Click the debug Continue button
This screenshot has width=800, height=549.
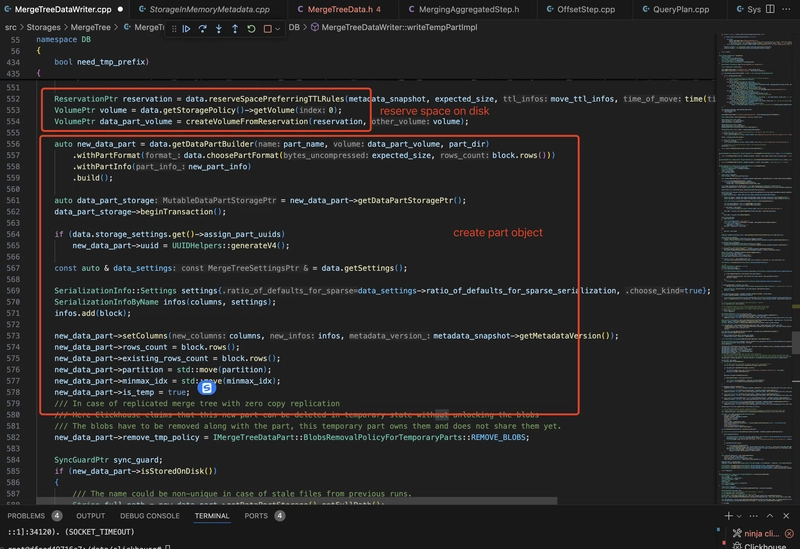pos(186,29)
